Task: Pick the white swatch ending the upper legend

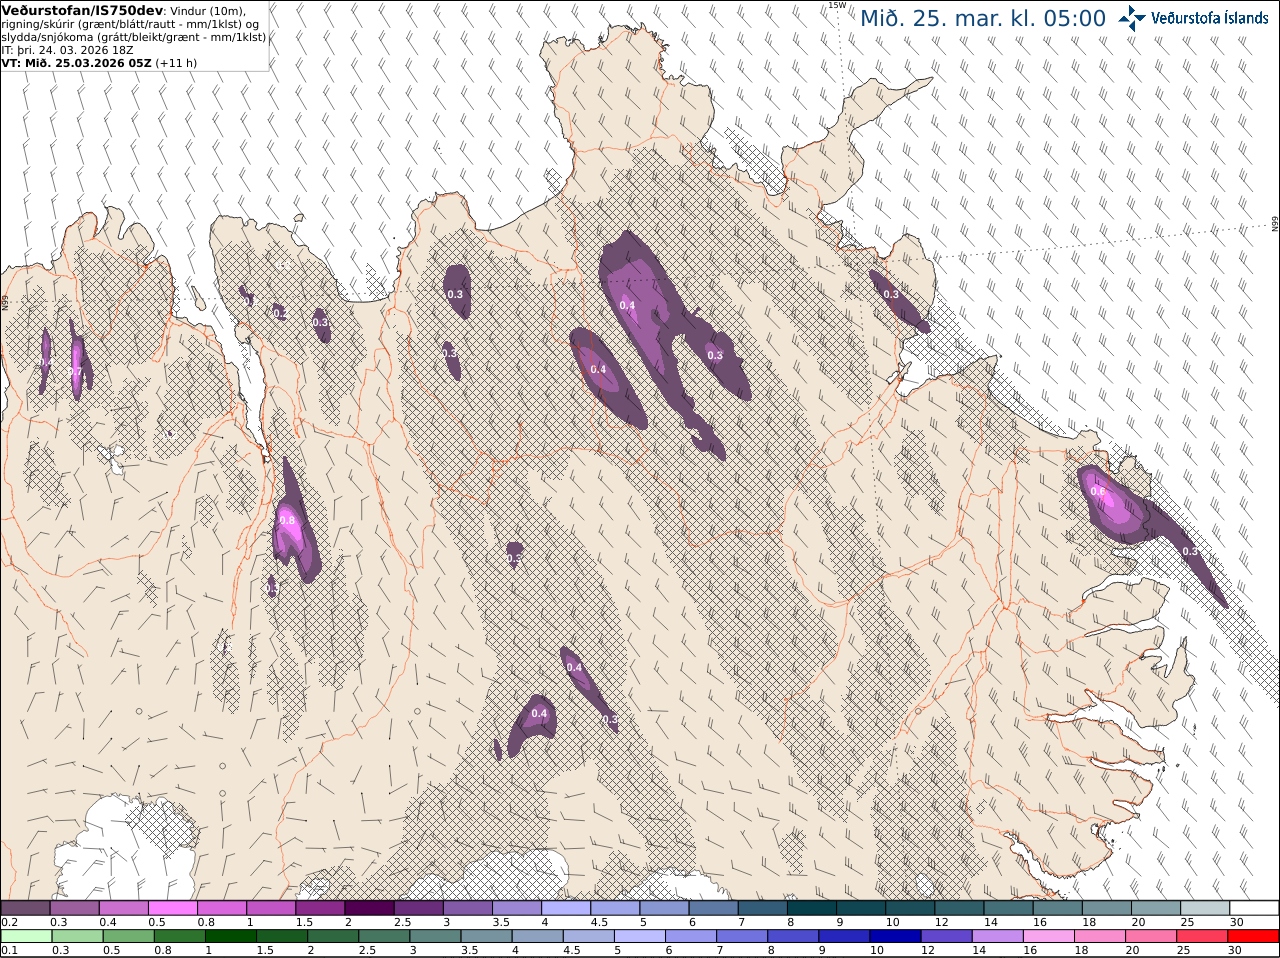Action: point(1254,908)
